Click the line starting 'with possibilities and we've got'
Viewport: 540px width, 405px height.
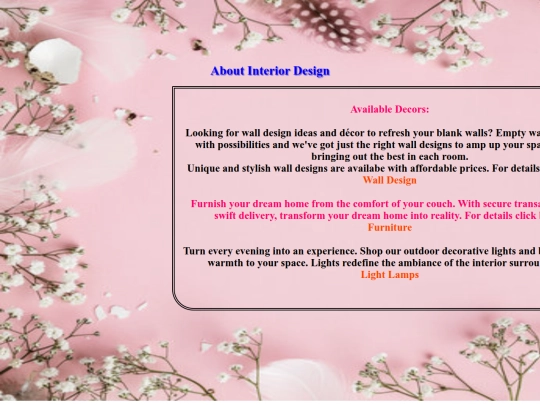click(x=367, y=145)
